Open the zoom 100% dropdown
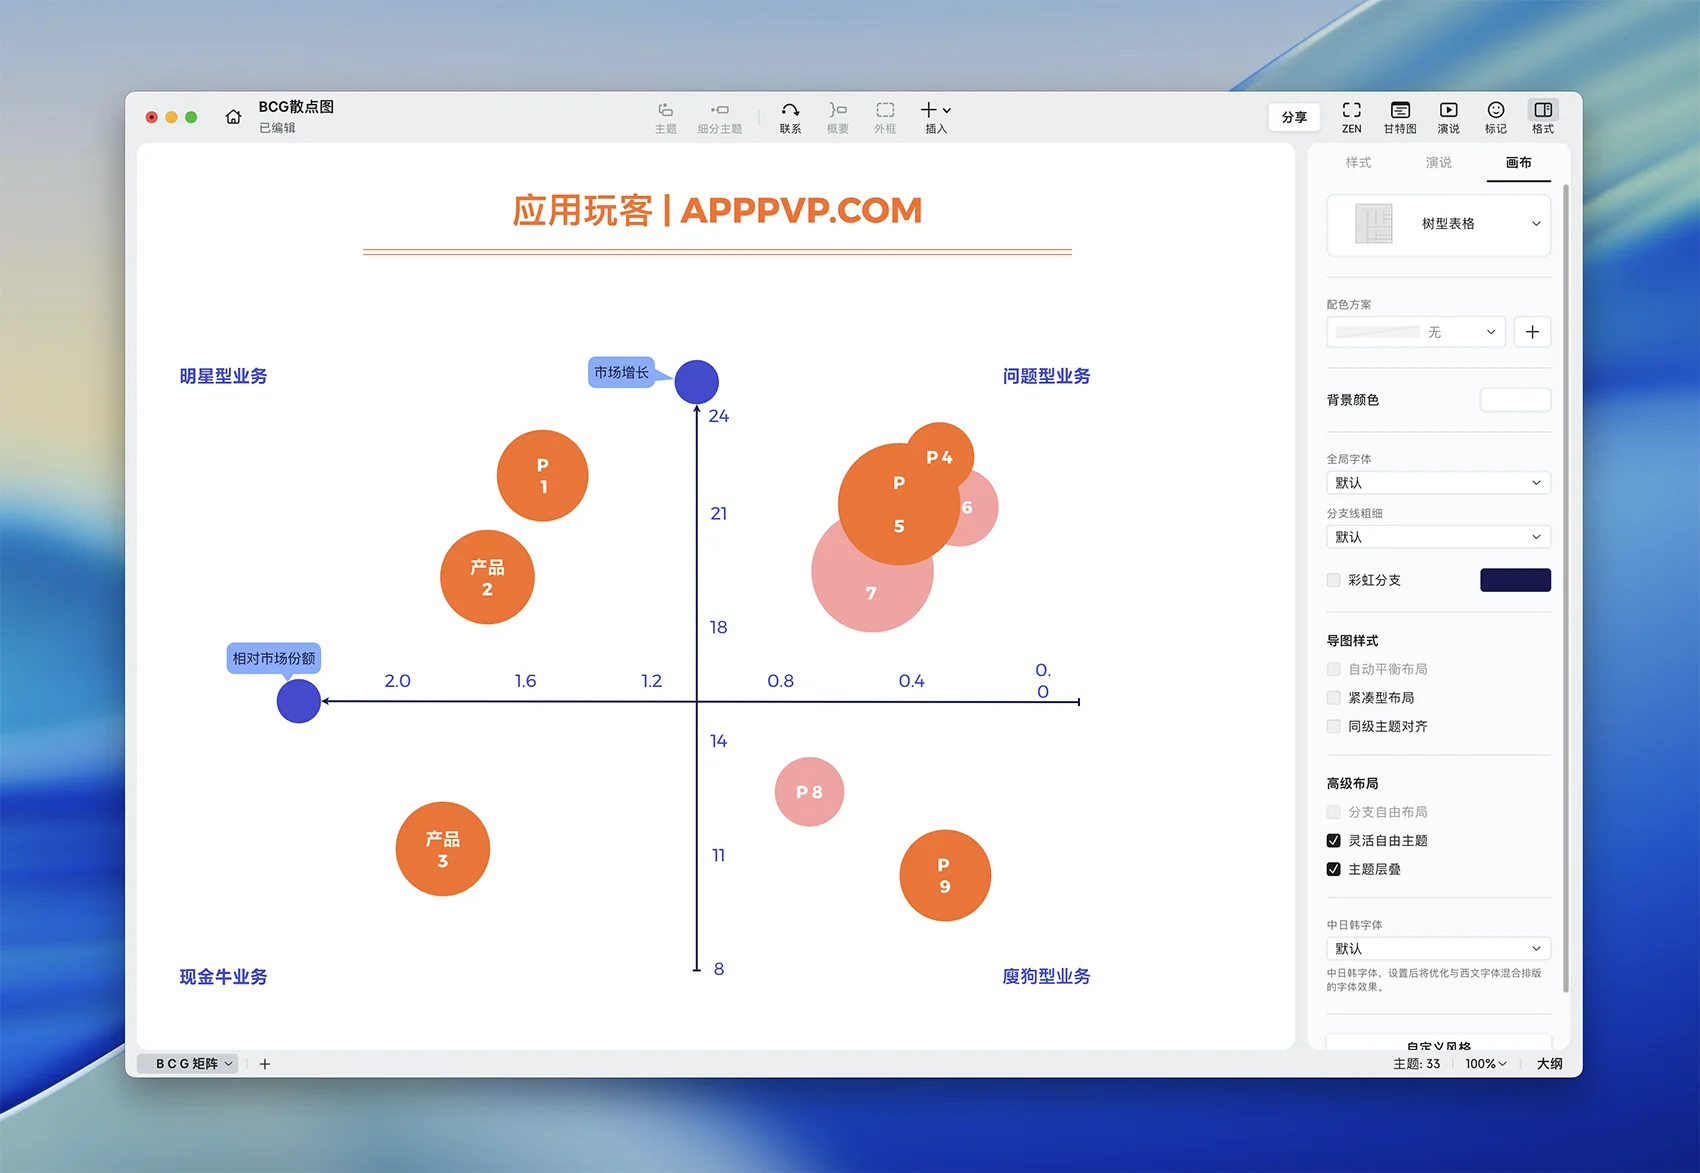1700x1173 pixels. pyautogui.click(x=1485, y=1064)
